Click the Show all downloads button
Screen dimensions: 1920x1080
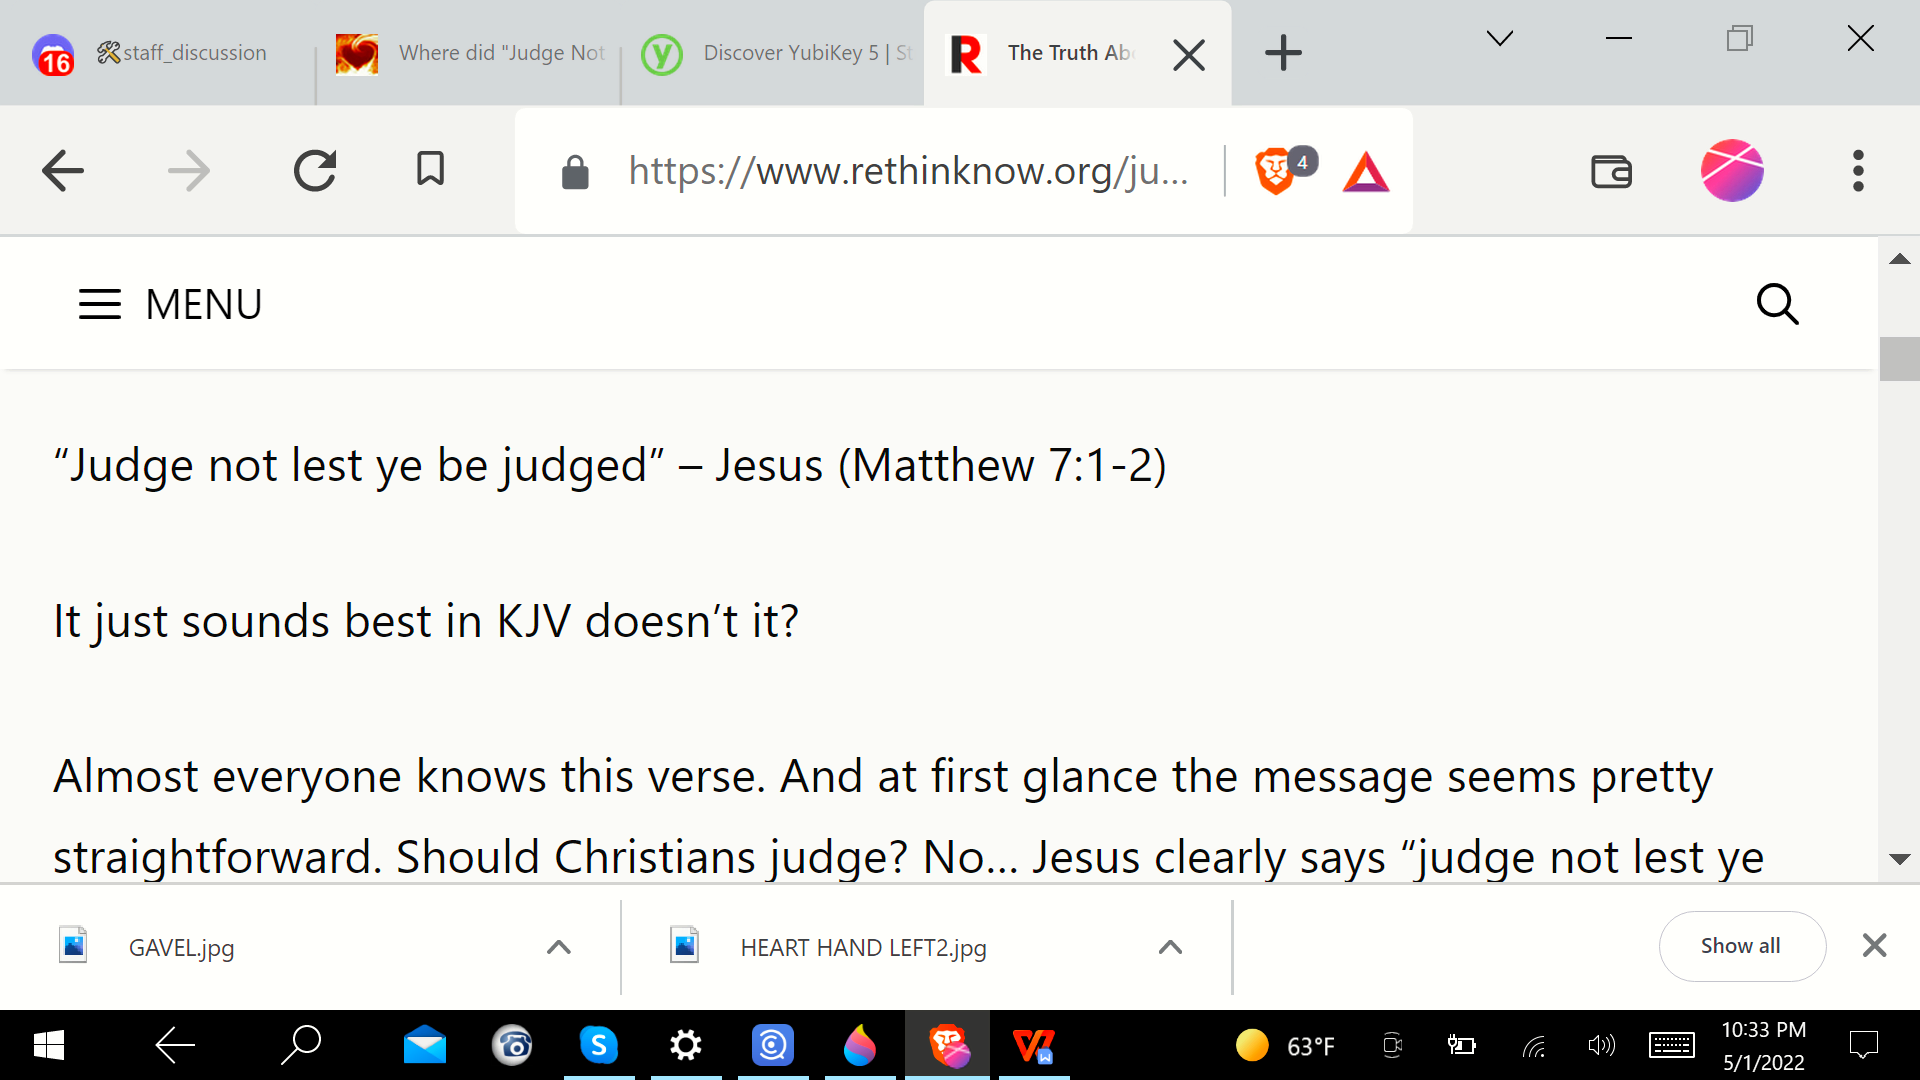point(1741,946)
